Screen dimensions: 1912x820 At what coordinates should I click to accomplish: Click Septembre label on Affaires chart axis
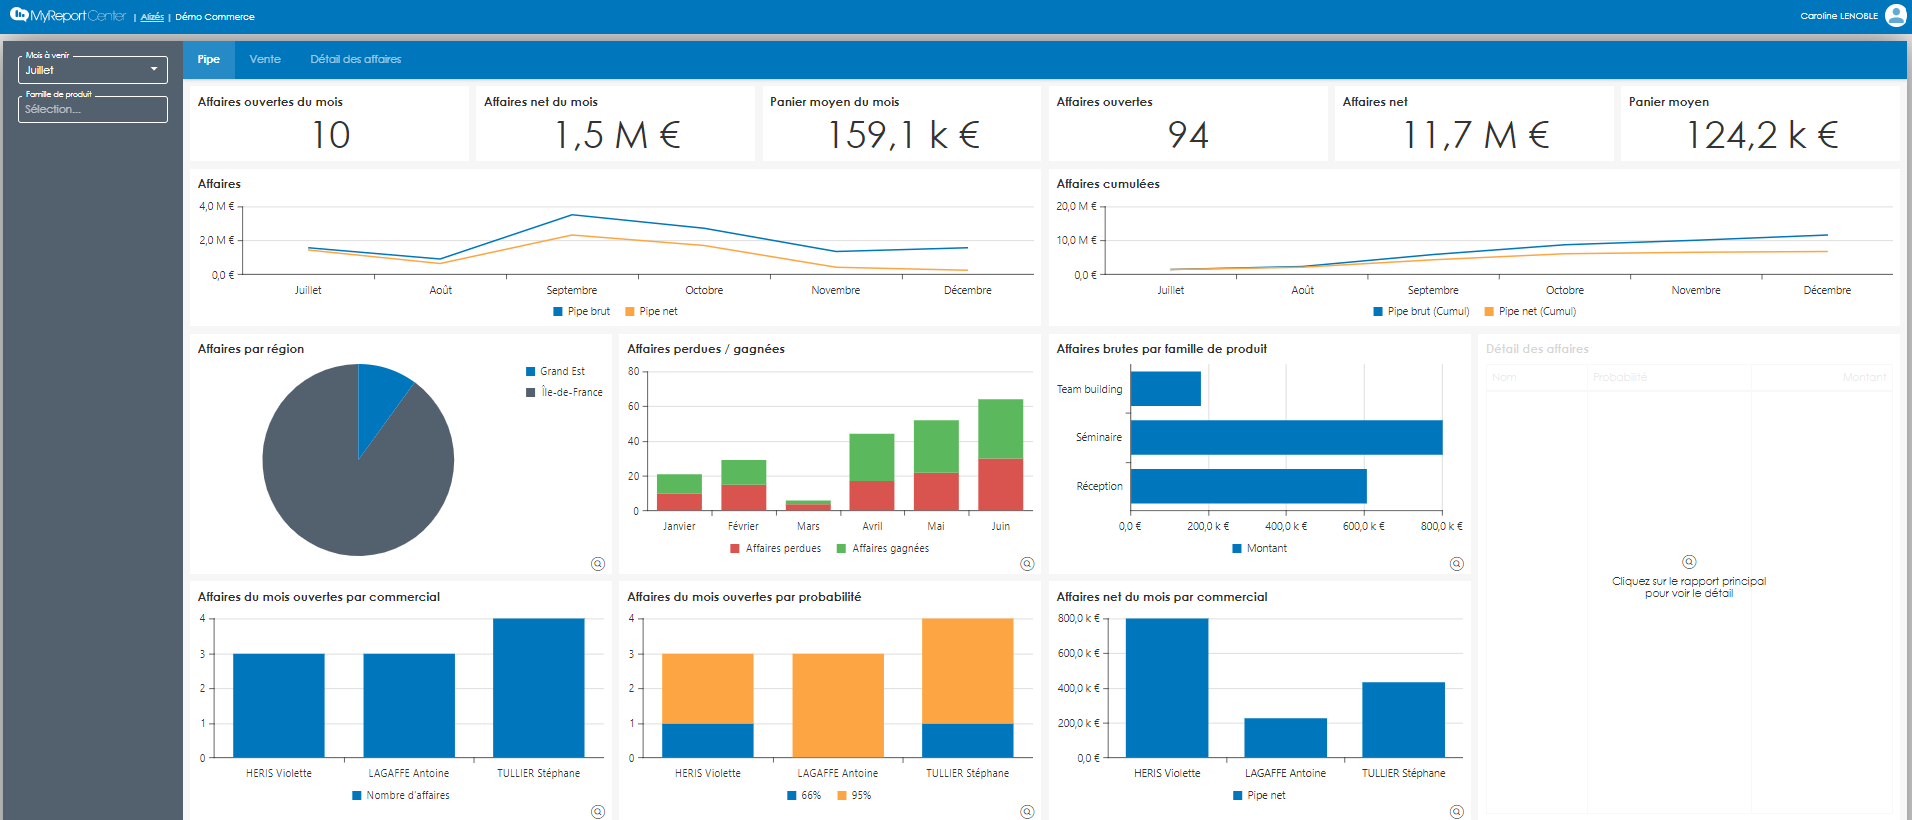[x=572, y=290]
